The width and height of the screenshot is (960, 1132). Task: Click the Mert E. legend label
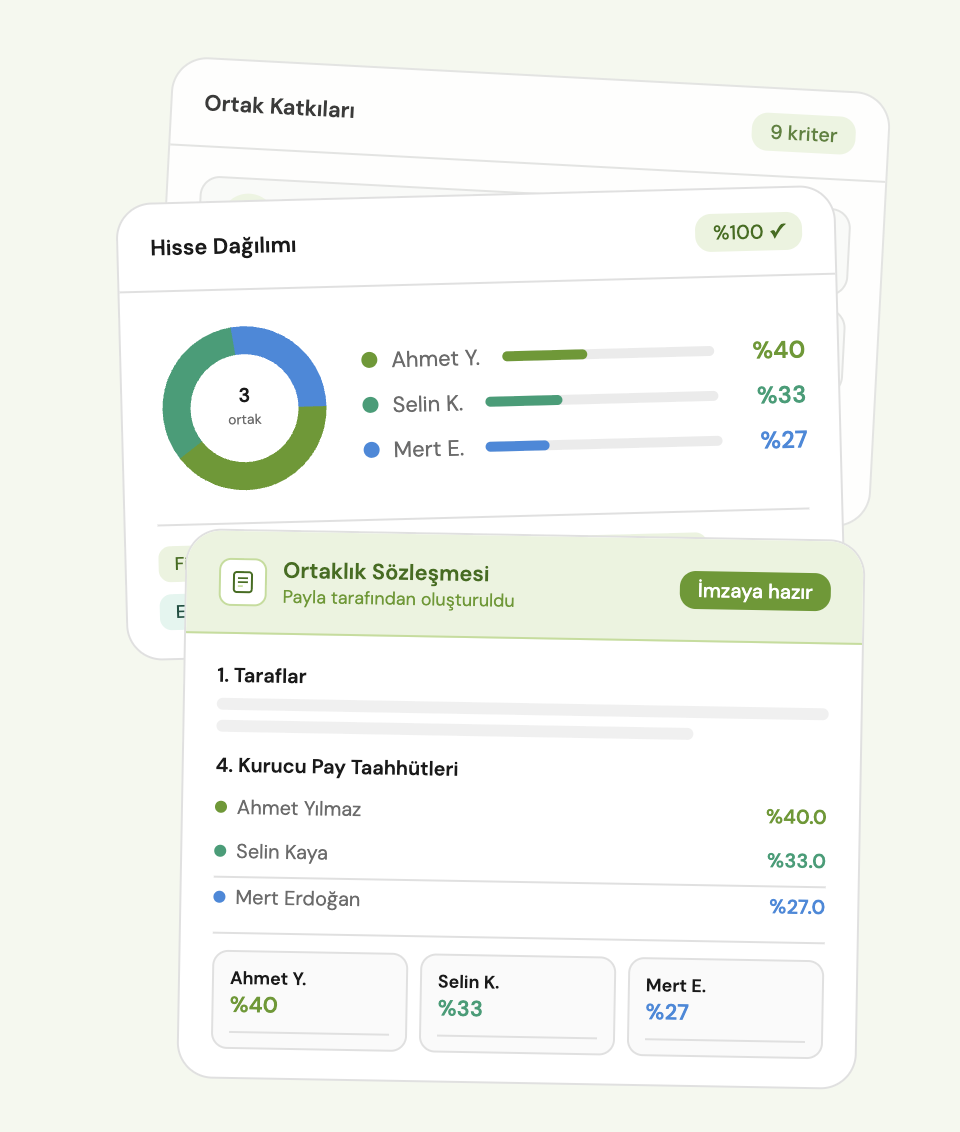(x=429, y=449)
